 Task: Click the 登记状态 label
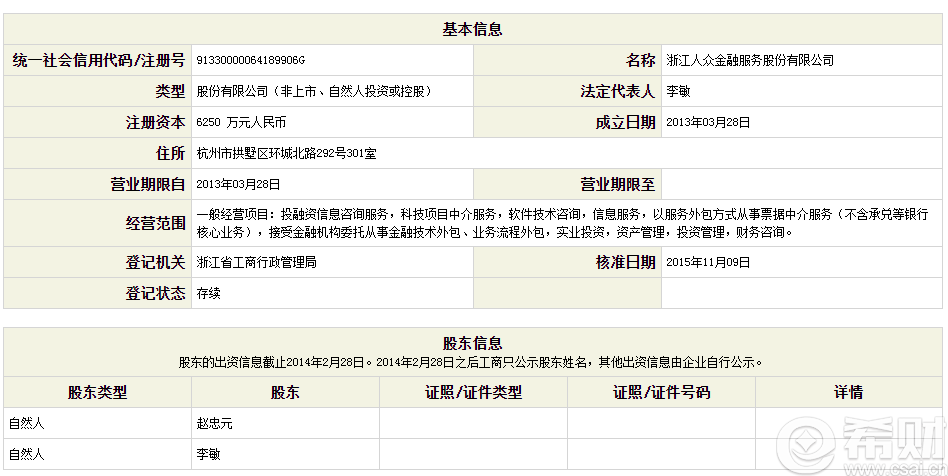tap(155, 293)
